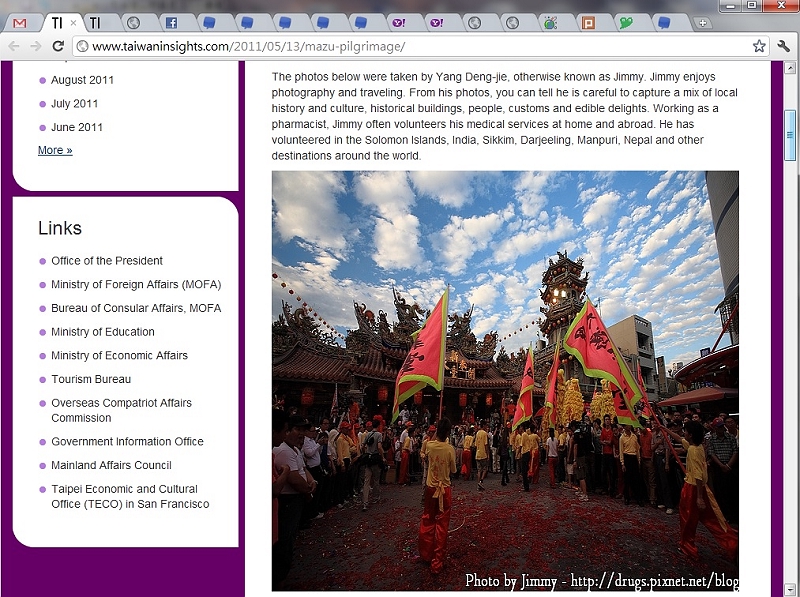Go forward to next page
Viewport: 800px width, 597px height.
pos(36,46)
